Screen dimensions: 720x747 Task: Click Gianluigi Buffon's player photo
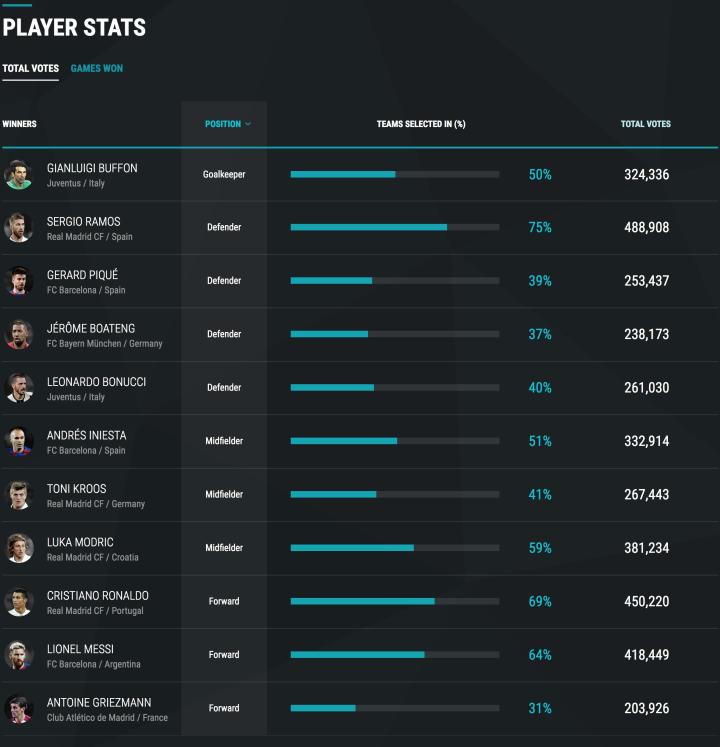(x=18, y=175)
